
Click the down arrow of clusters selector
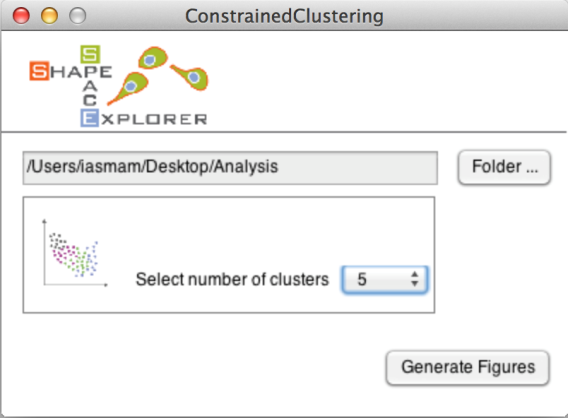tap(415, 284)
